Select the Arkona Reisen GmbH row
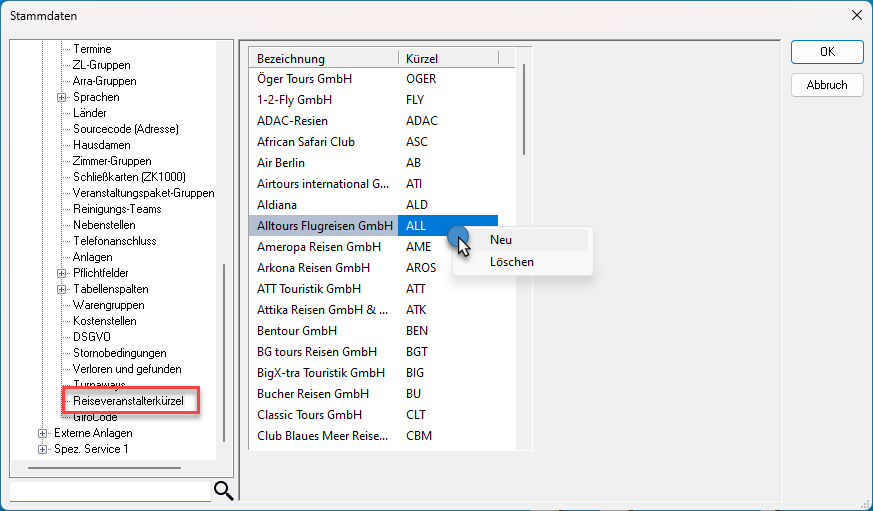The width and height of the screenshot is (873, 511). tap(374, 268)
